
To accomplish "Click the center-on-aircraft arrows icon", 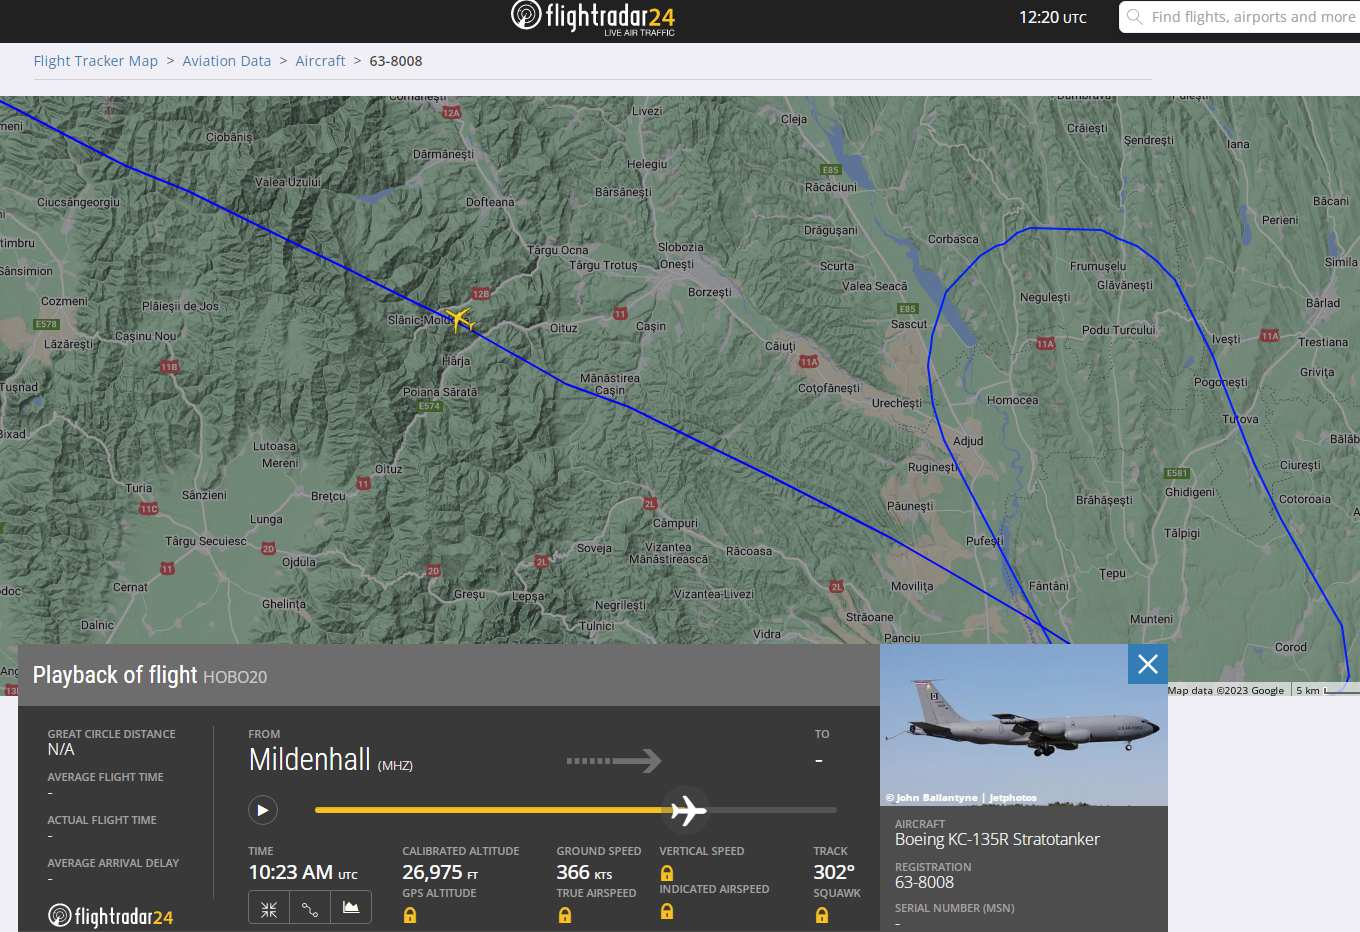I will 269,908.
